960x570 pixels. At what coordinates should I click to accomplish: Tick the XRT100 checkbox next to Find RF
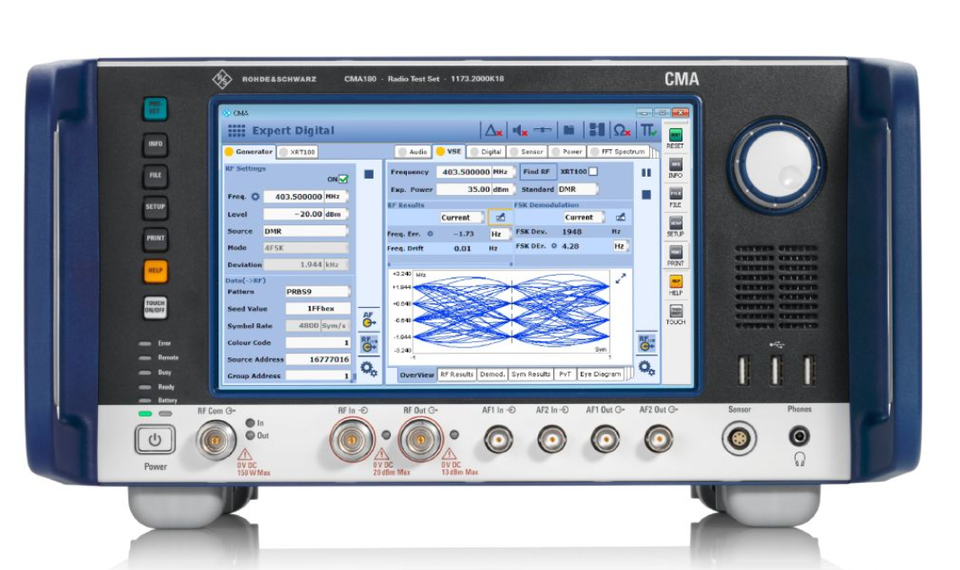coord(593,172)
